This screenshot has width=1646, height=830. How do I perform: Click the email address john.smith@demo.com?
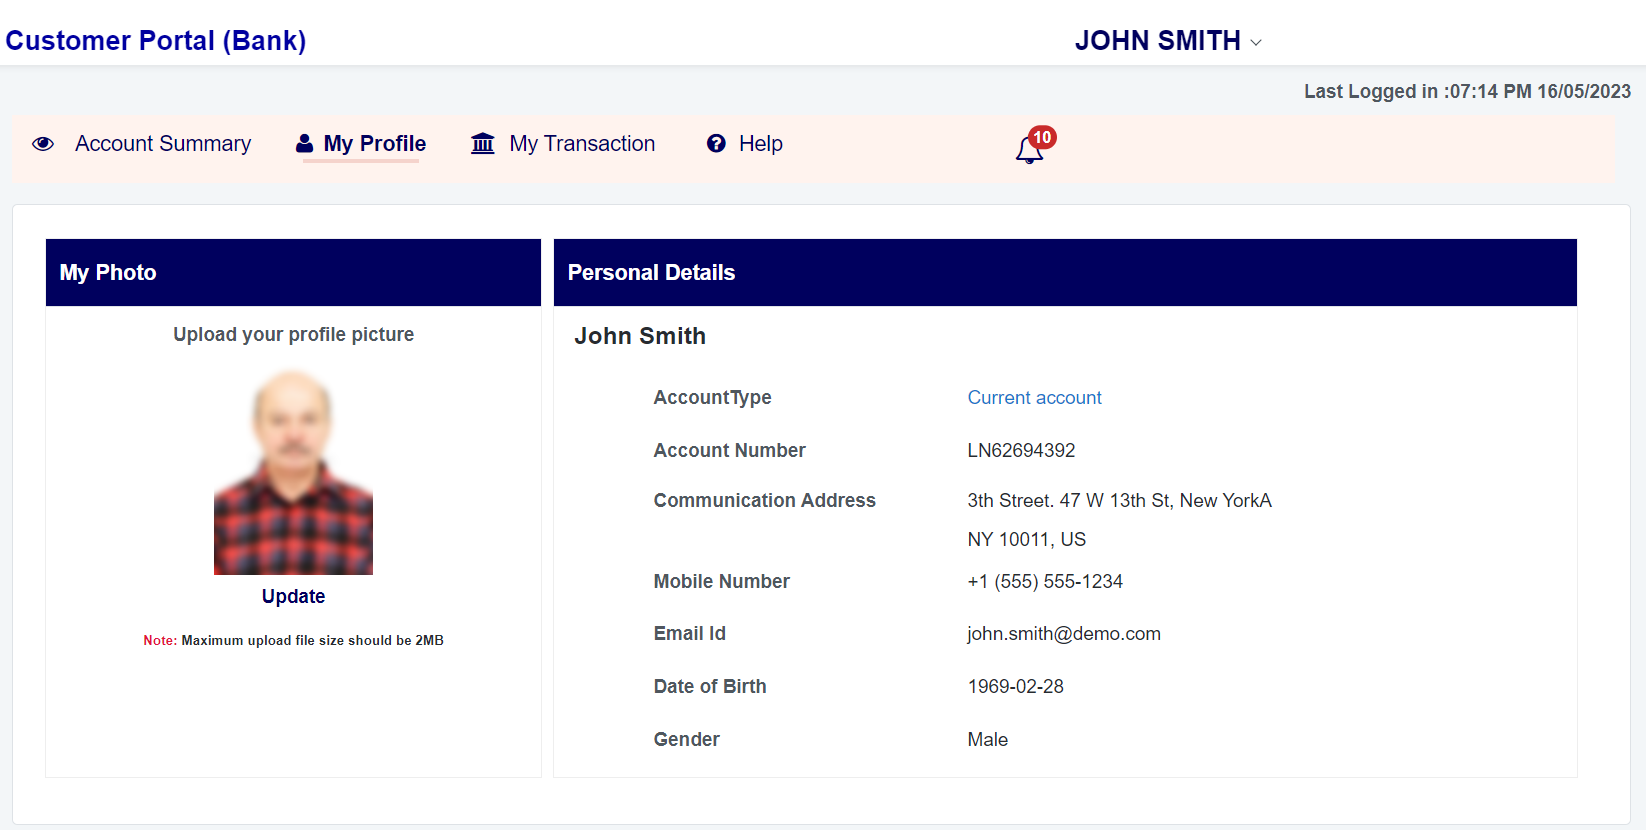click(x=1063, y=634)
